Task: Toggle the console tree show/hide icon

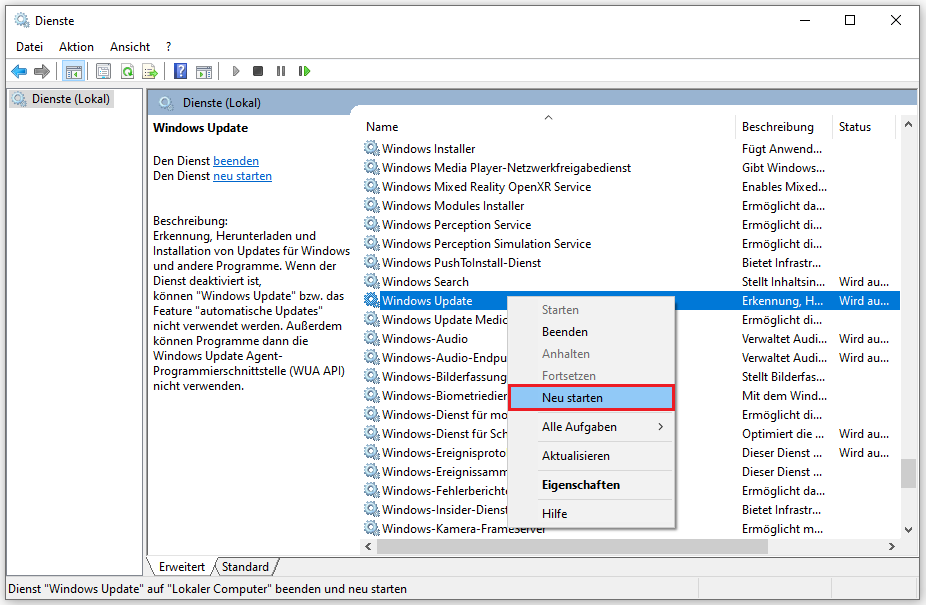Action: tap(74, 71)
